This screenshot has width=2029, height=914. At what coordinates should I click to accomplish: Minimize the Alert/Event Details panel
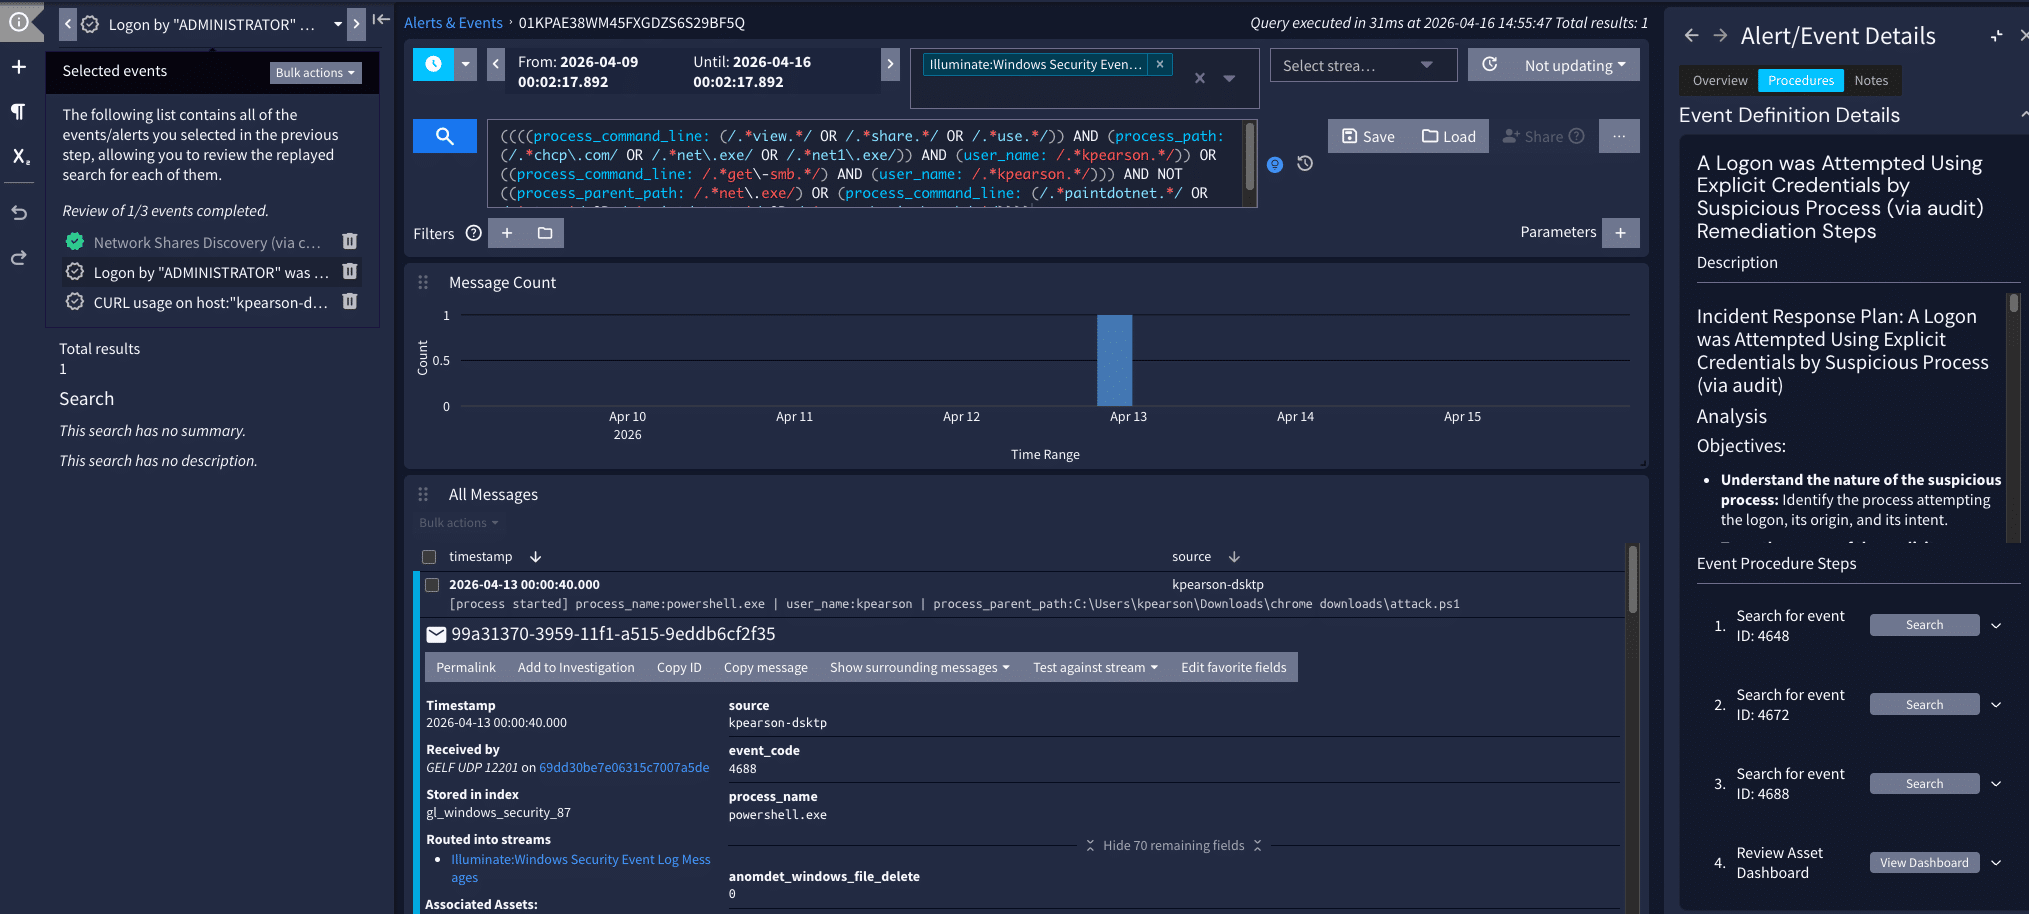pyautogui.click(x=1996, y=35)
